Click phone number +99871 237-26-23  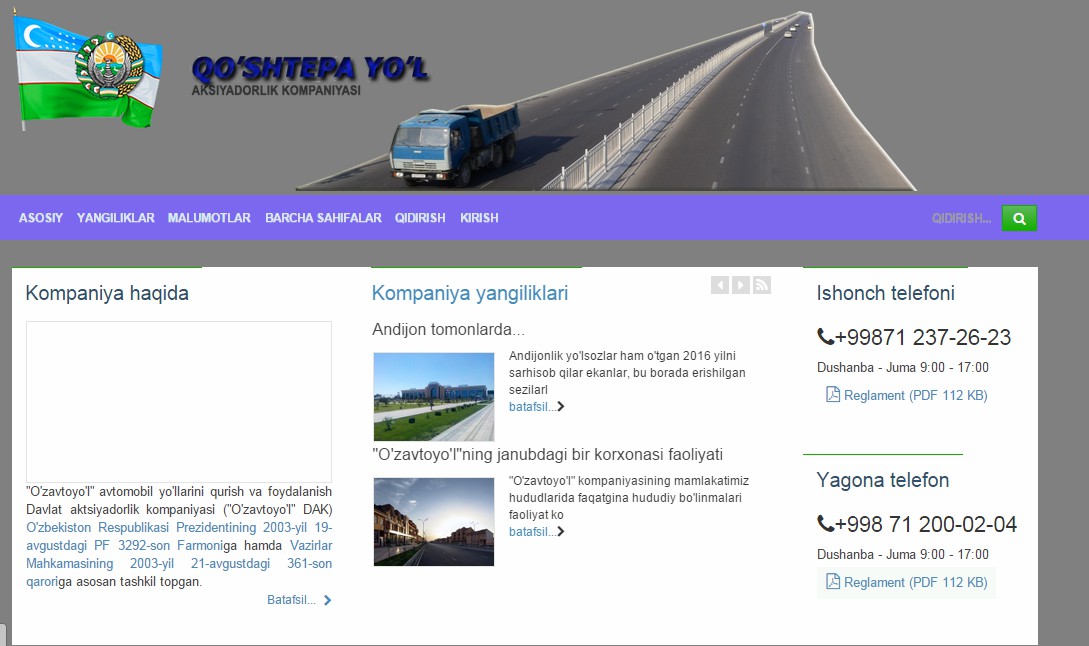pos(923,337)
